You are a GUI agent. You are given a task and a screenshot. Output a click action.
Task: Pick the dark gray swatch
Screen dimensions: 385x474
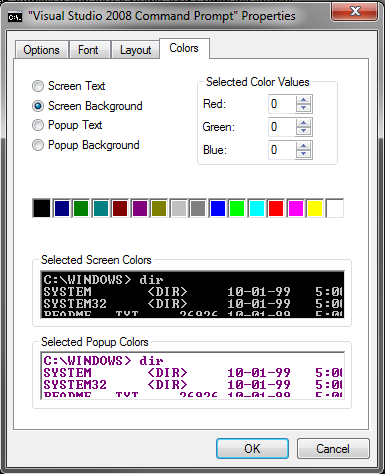pos(198,208)
